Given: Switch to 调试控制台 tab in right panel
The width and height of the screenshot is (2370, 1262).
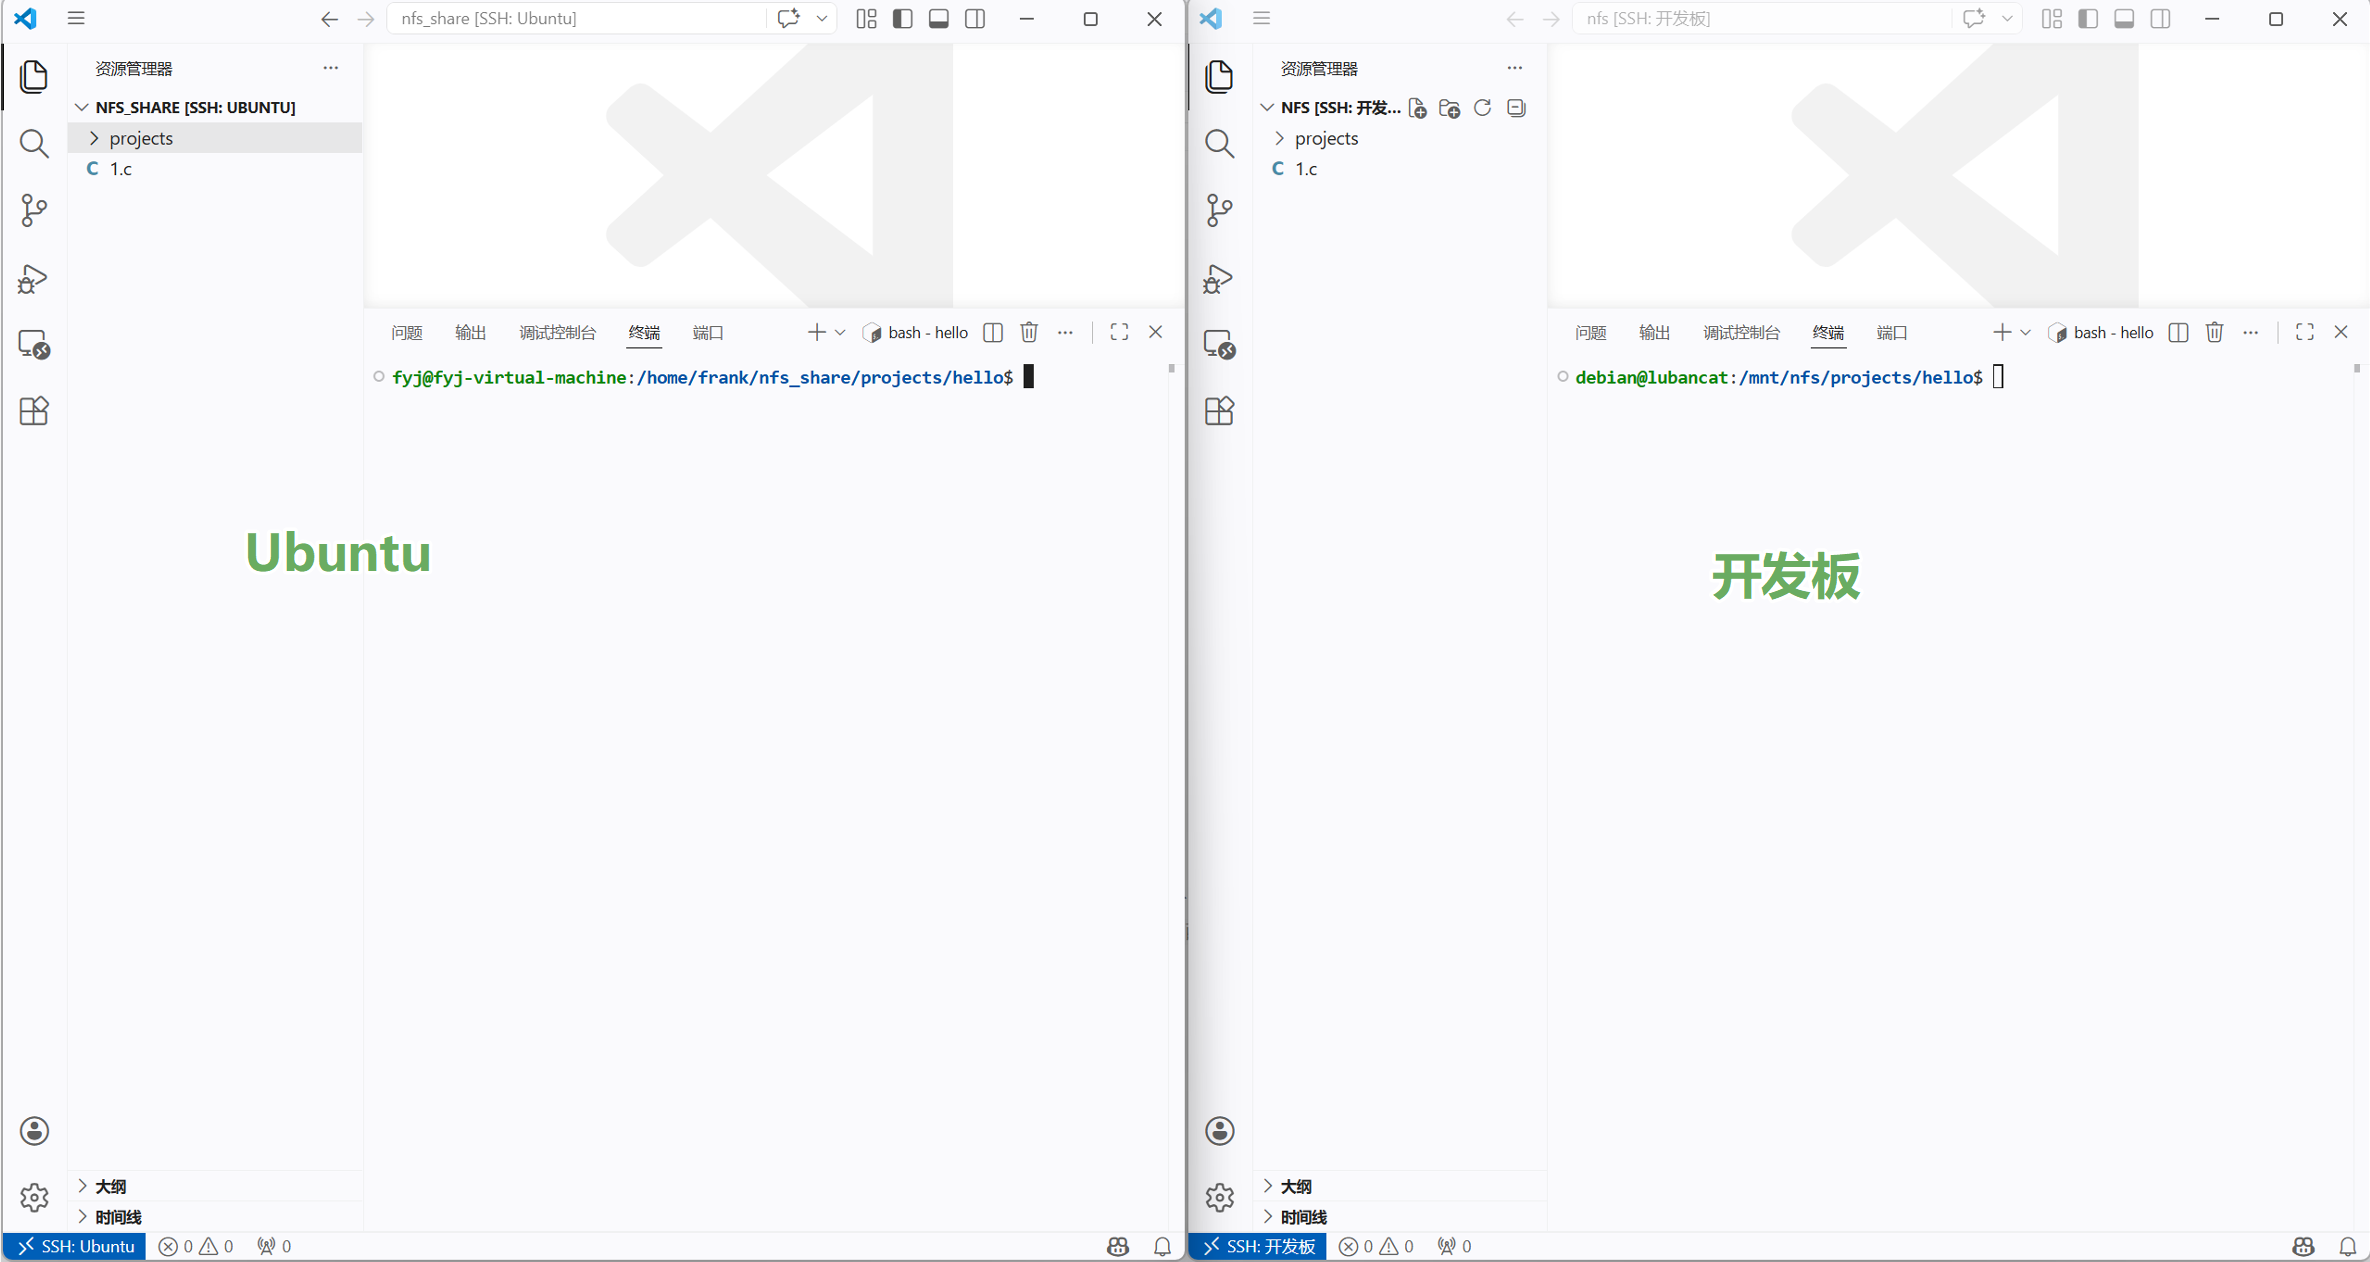Looking at the screenshot, I should pos(1741,332).
